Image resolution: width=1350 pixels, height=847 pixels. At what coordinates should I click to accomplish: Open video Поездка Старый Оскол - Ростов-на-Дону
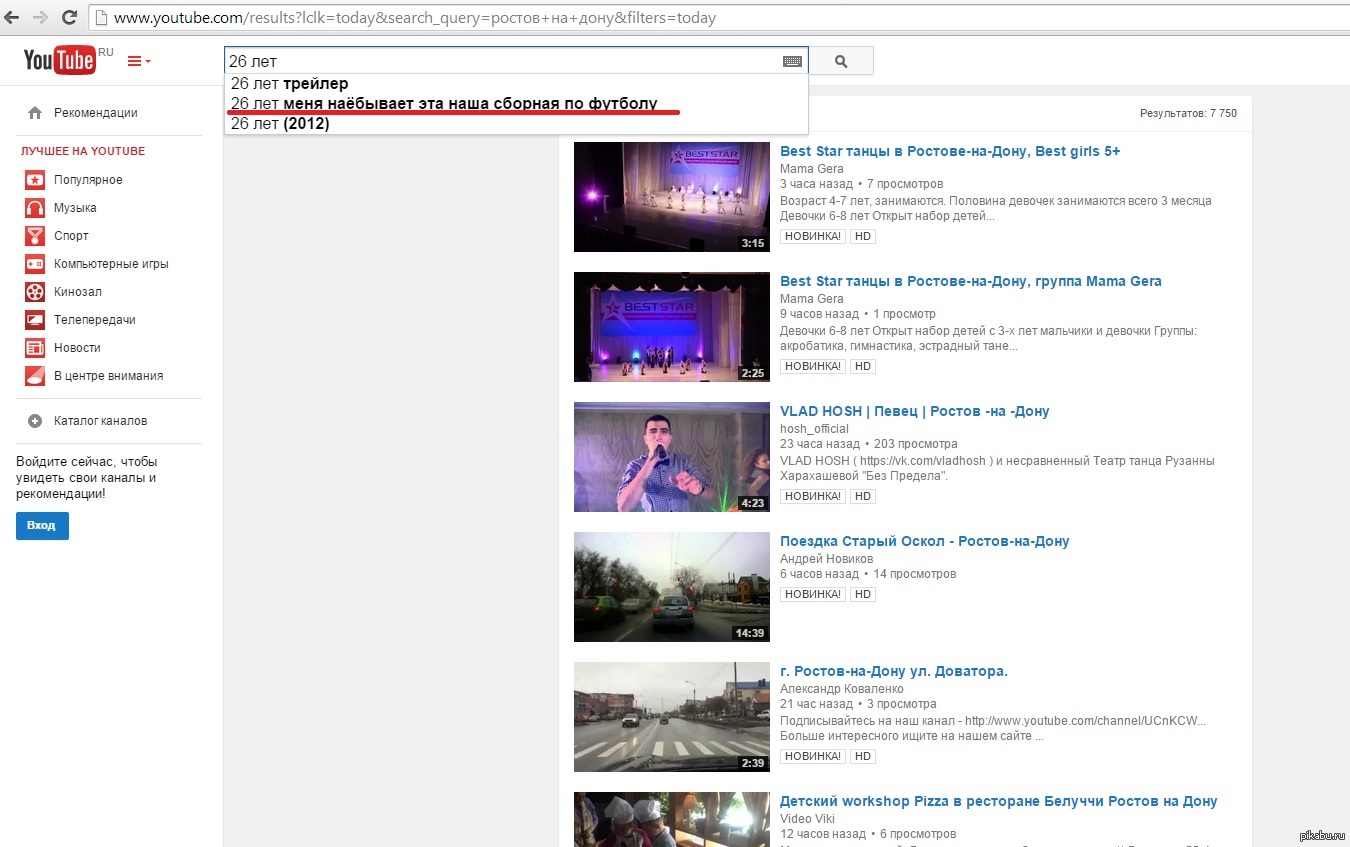click(x=924, y=541)
